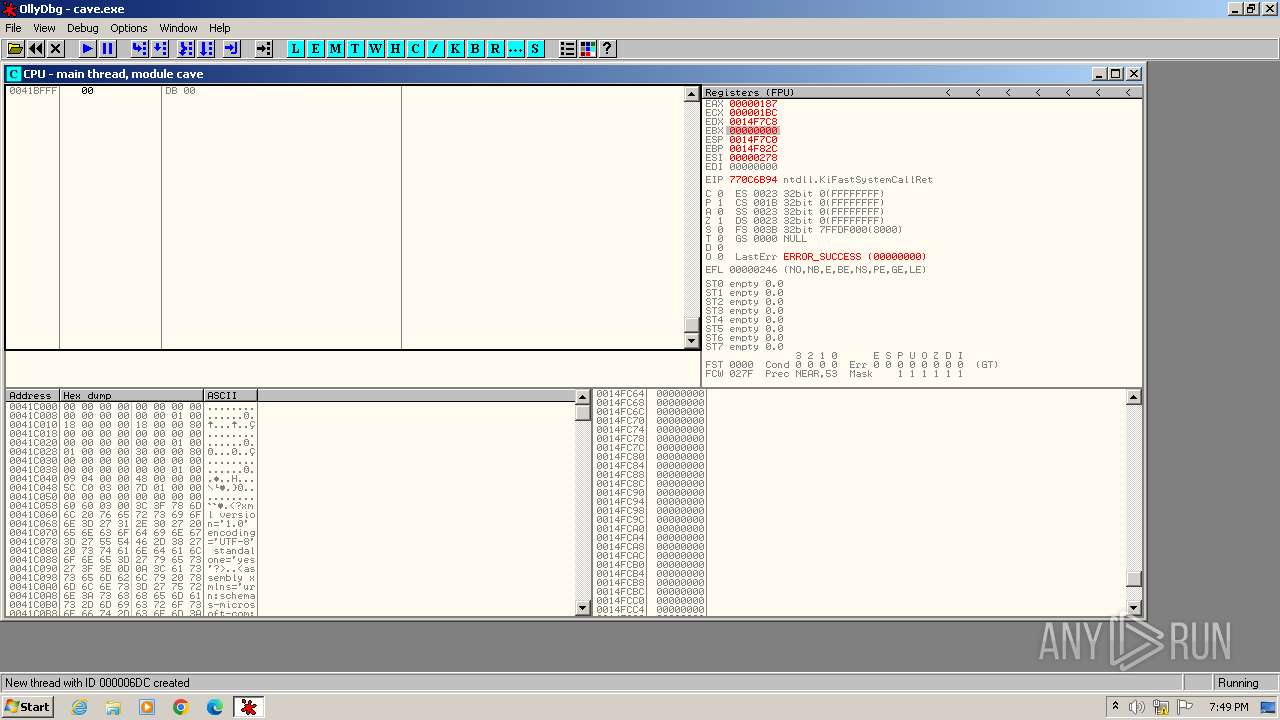The image size is (1280, 720).
Task: Show Breakpoints with the B button
Action: pos(475,48)
